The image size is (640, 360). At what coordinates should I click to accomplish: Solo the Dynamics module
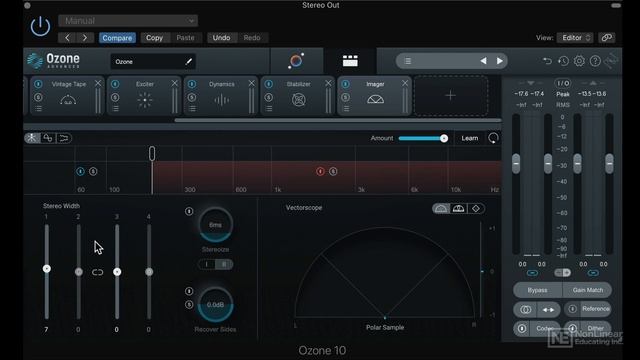192,98
